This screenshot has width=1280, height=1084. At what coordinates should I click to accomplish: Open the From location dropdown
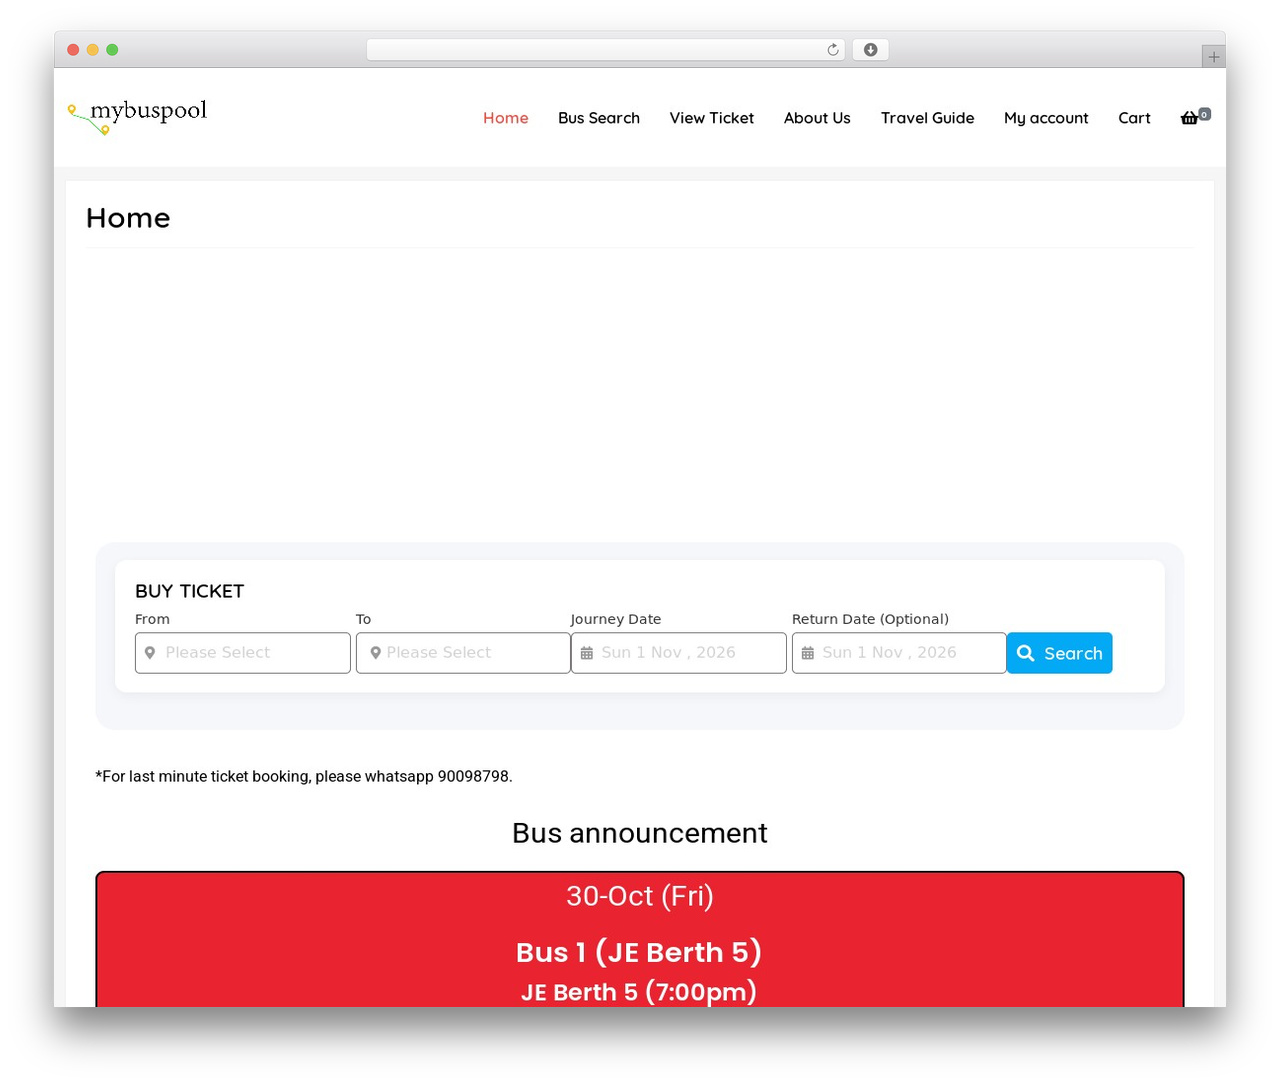243,653
